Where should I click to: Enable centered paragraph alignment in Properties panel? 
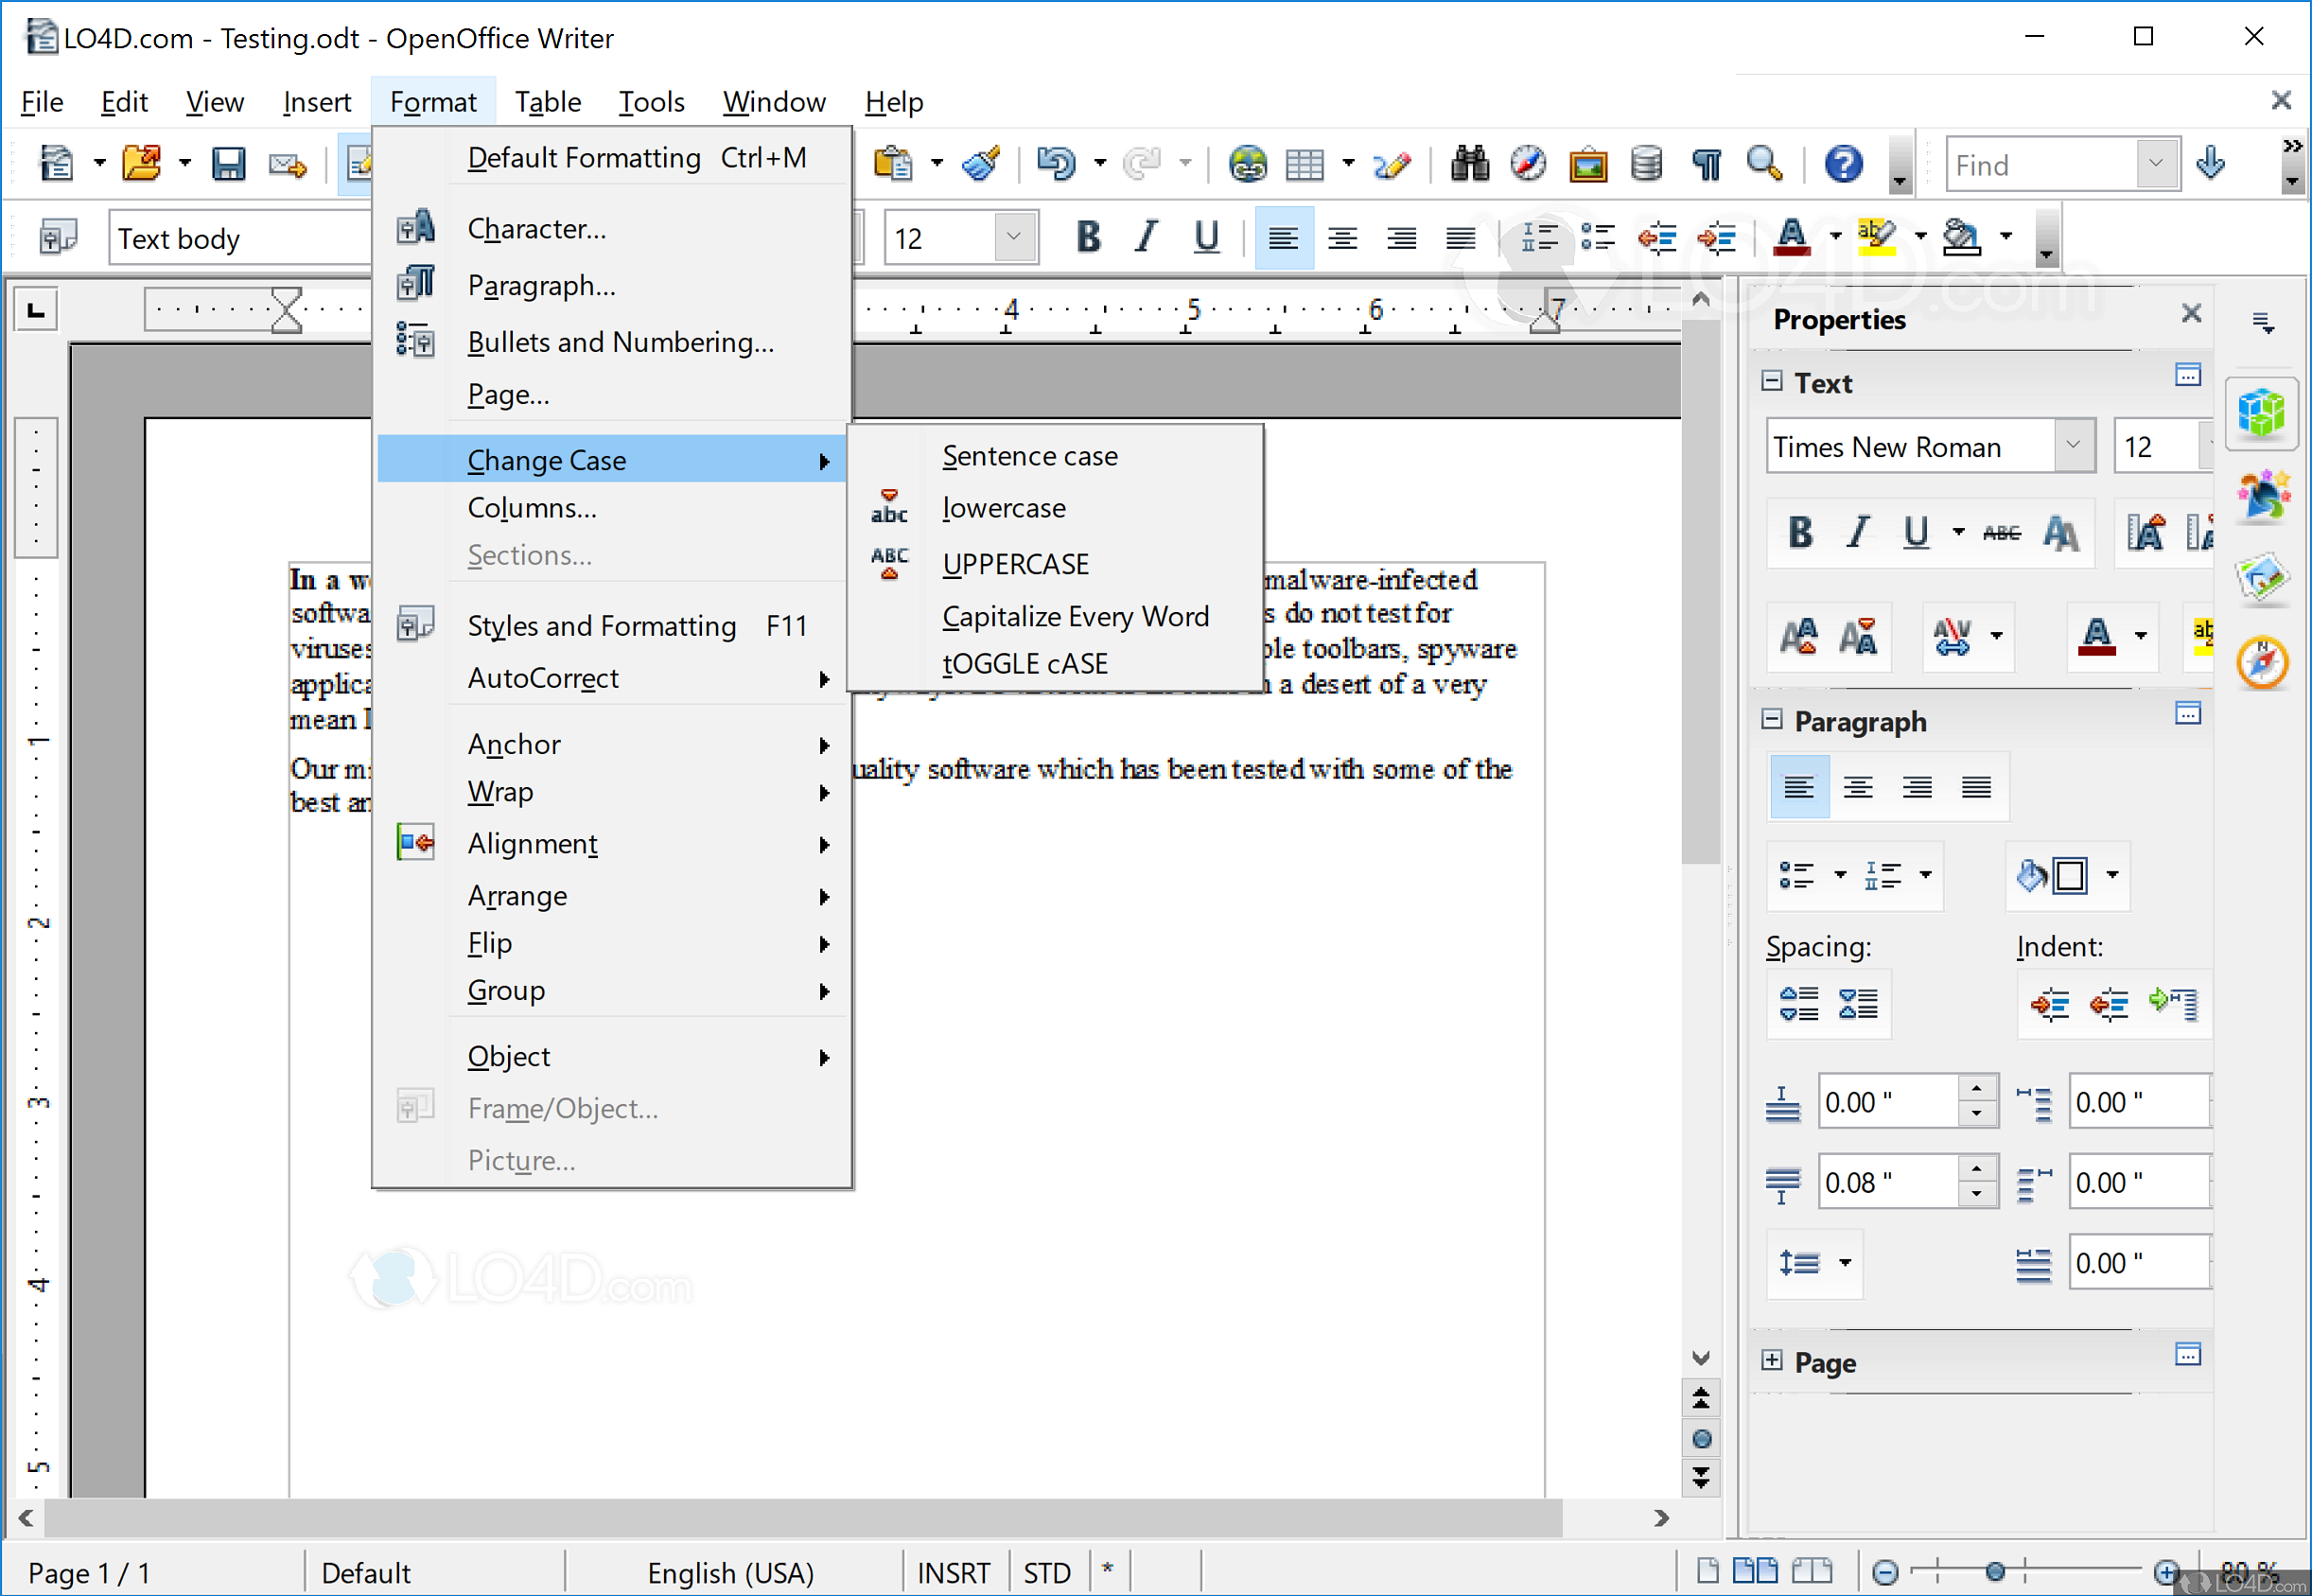click(1858, 787)
